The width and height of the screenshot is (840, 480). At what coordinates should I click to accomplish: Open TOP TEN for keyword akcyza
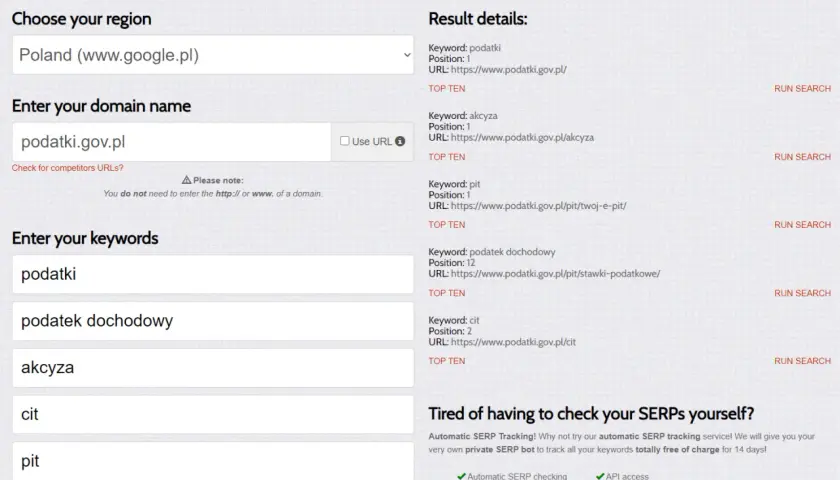447,157
